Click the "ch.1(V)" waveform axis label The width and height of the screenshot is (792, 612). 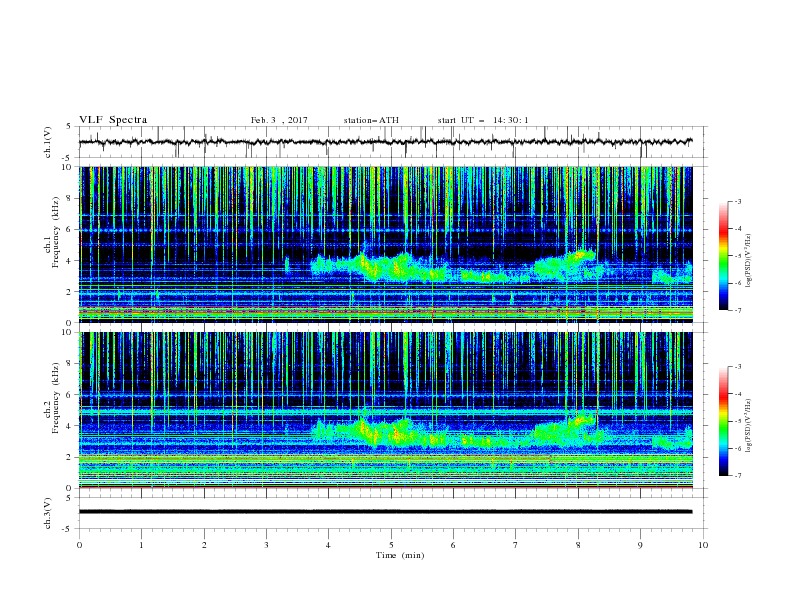click(47, 142)
